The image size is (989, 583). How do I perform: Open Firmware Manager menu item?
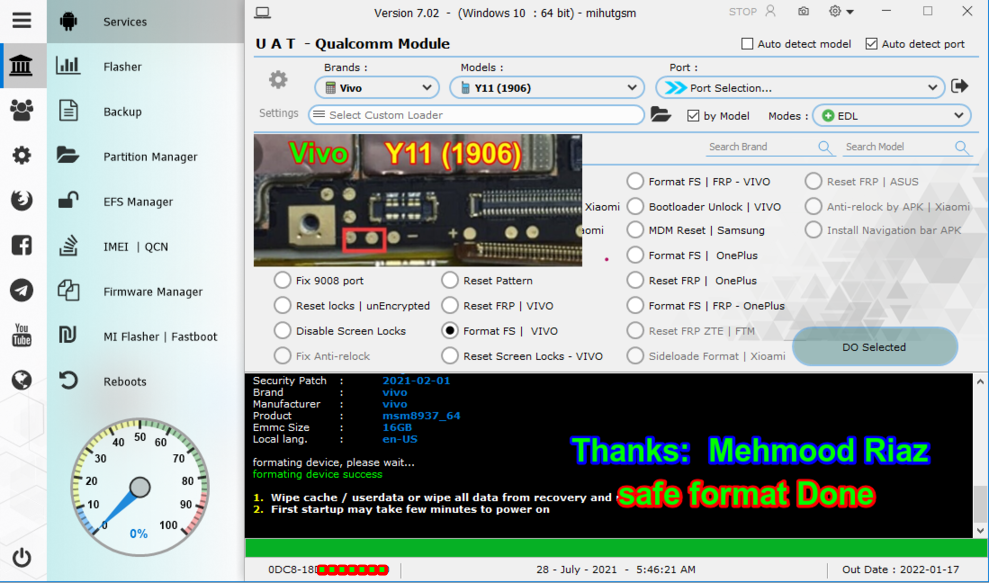pyautogui.click(x=153, y=292)
